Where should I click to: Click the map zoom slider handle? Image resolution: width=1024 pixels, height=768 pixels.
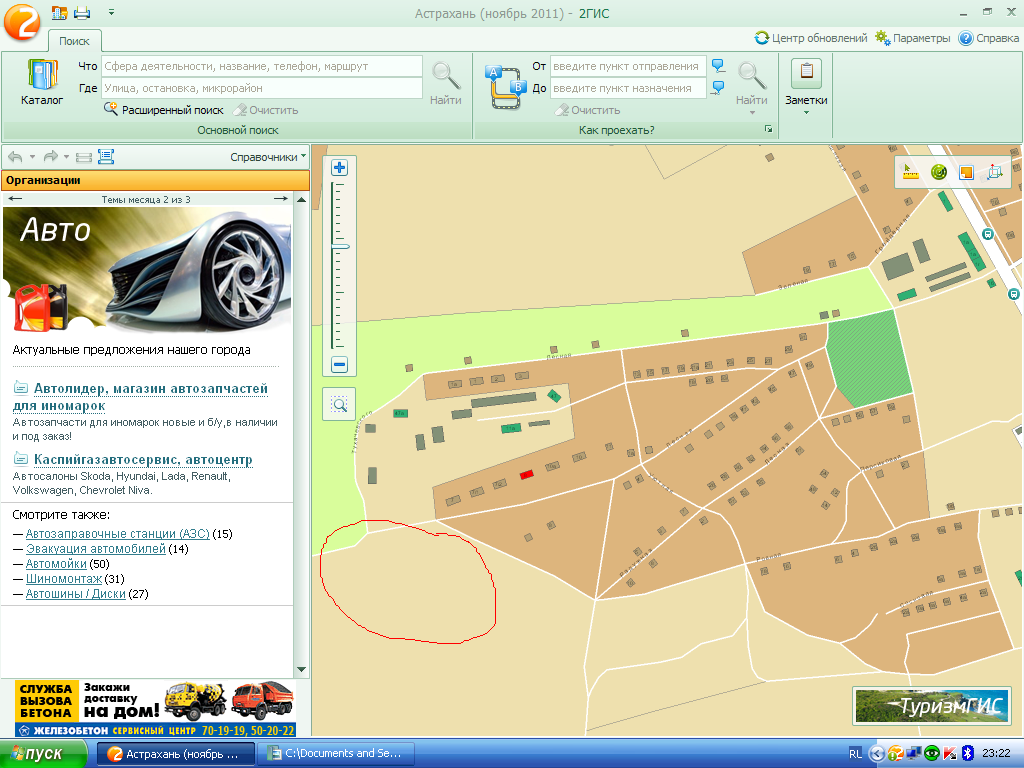(340, 247)
